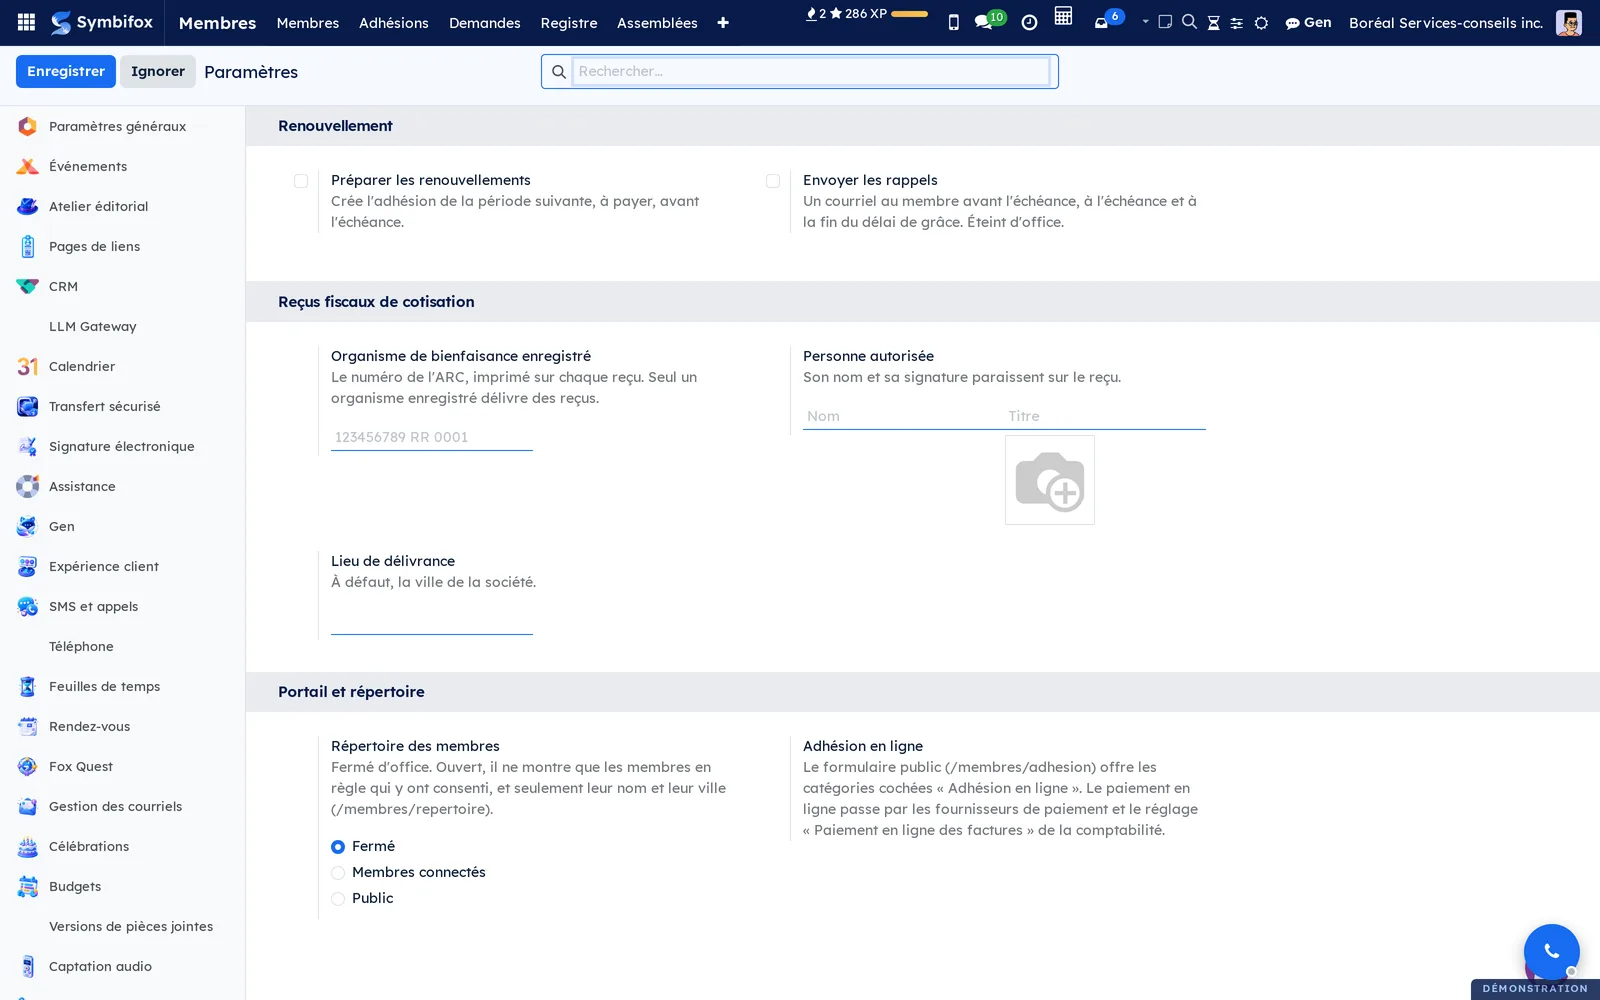This screenshot has width=1600, height=1000.
Task: Open the Assemblées menu
Action: pyautogui.click(x=657, y=22)
